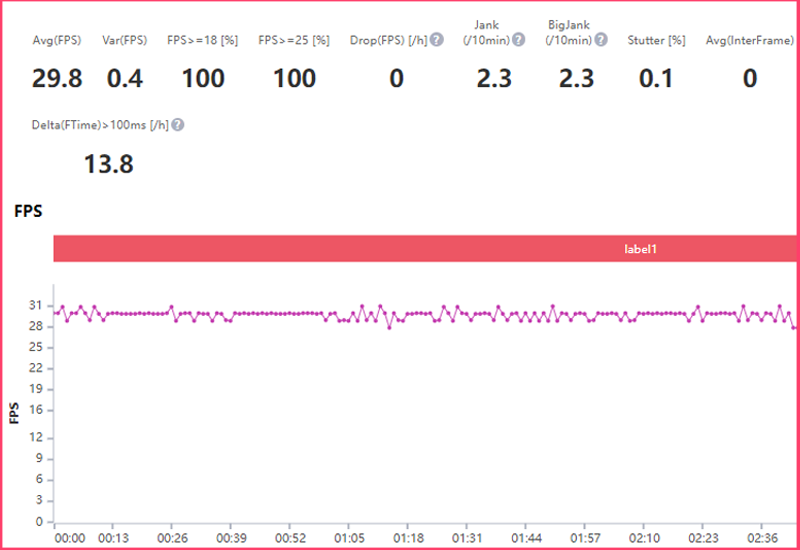Click the Delta(FTime) value 13.8

click(x=109, y=164)
